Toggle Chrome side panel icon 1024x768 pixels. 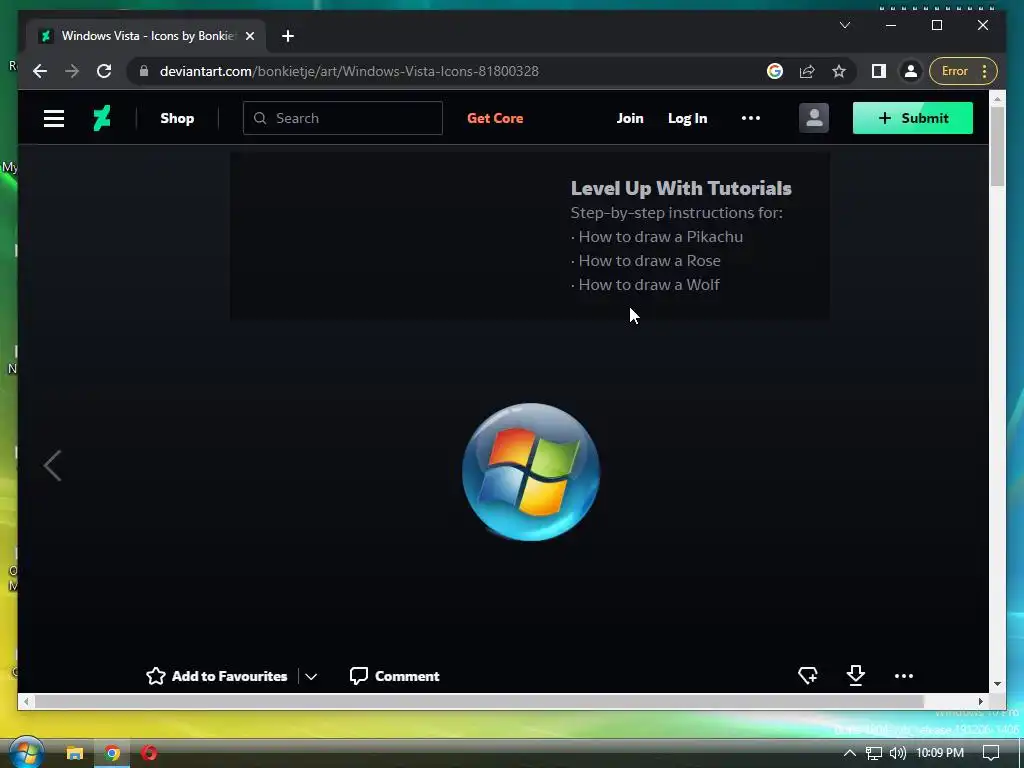tap(879, 71)
